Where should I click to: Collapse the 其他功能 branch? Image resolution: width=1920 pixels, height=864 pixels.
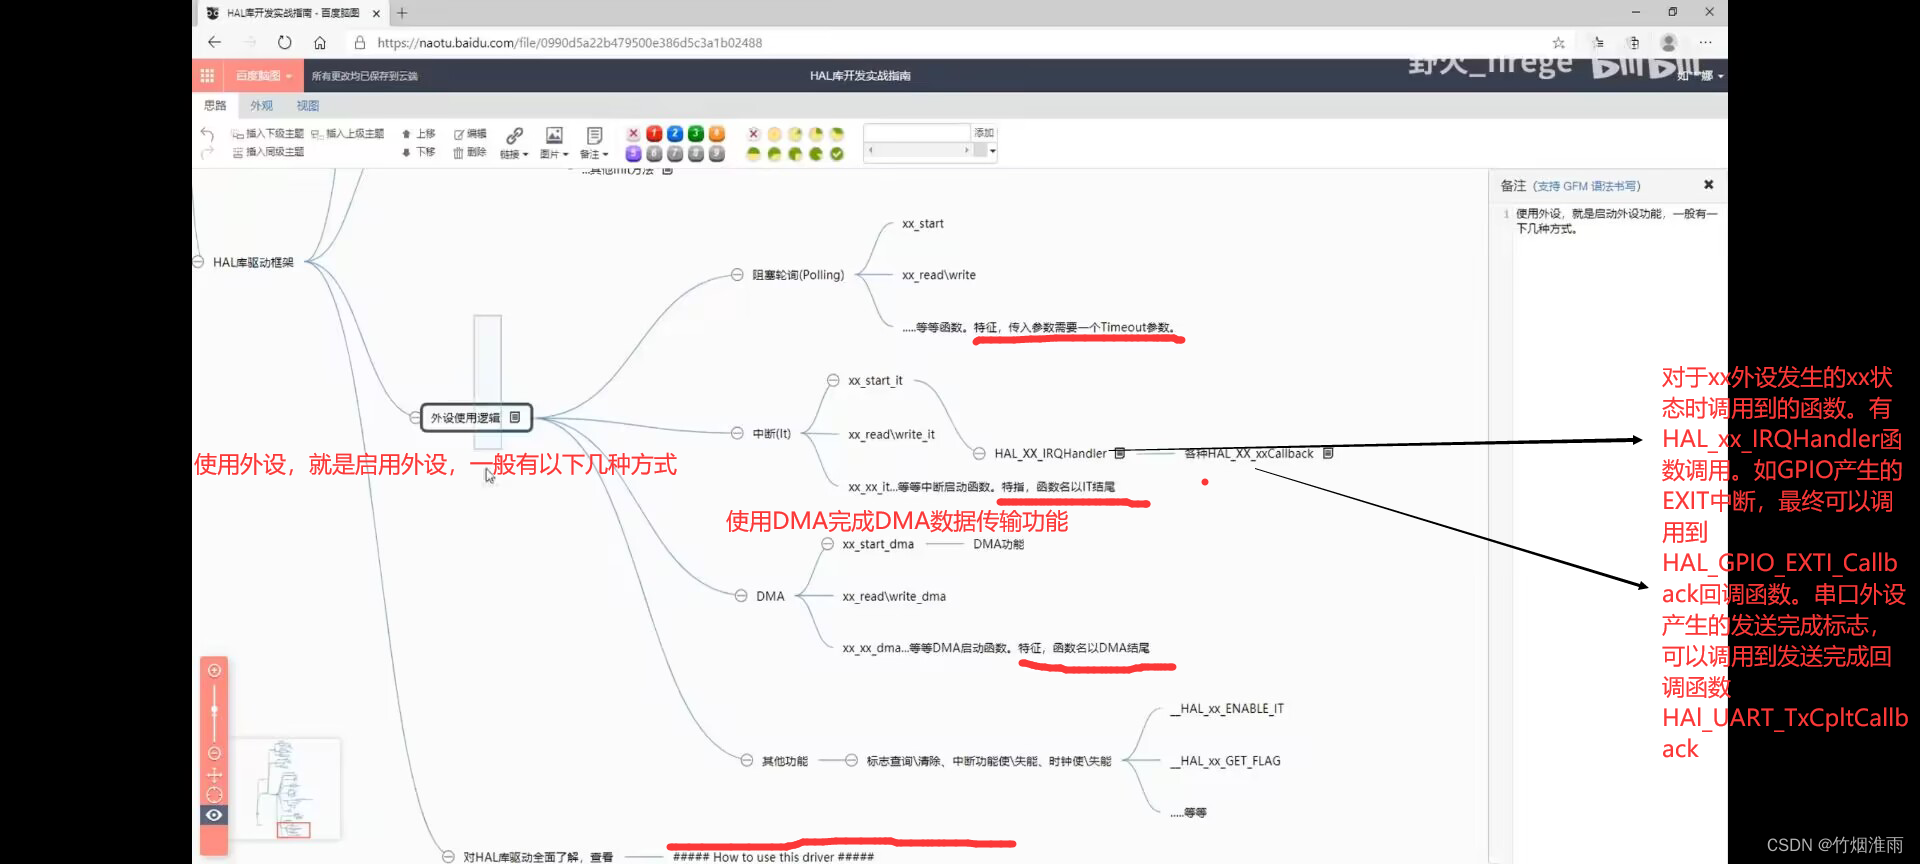click(x=747, y=761)
